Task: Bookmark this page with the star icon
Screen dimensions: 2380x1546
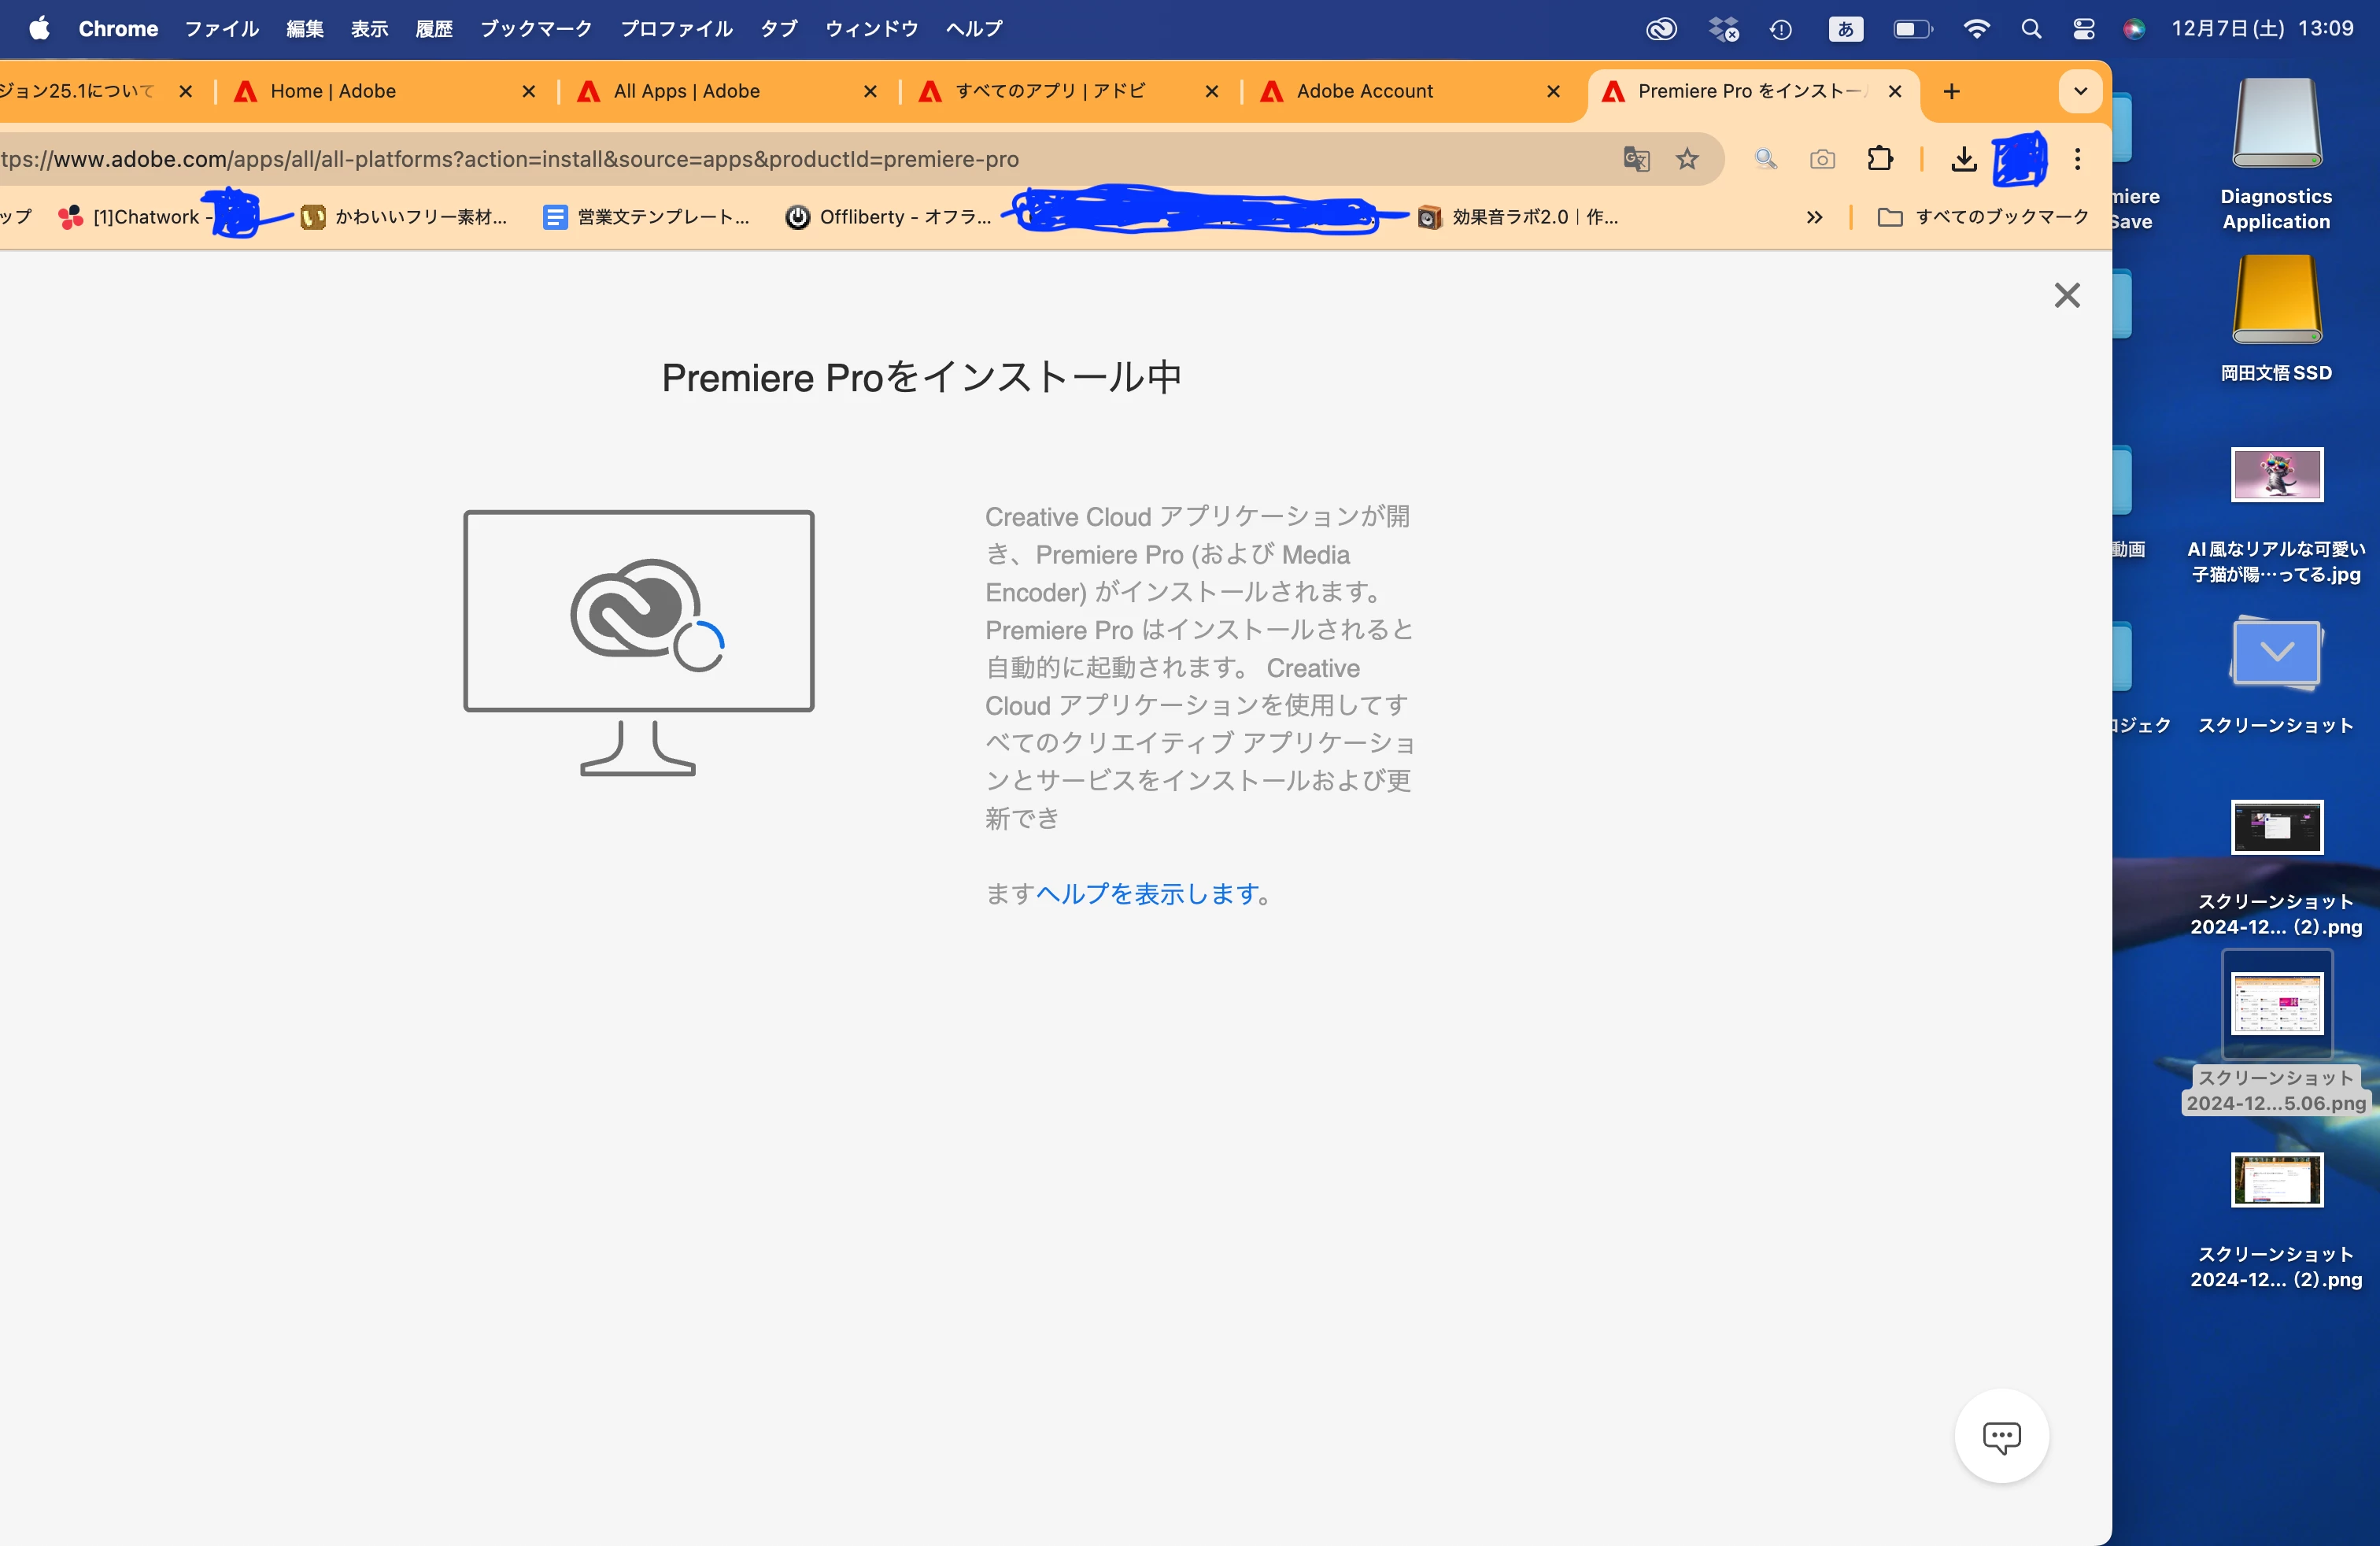Action: click(x=1687, y=159)
